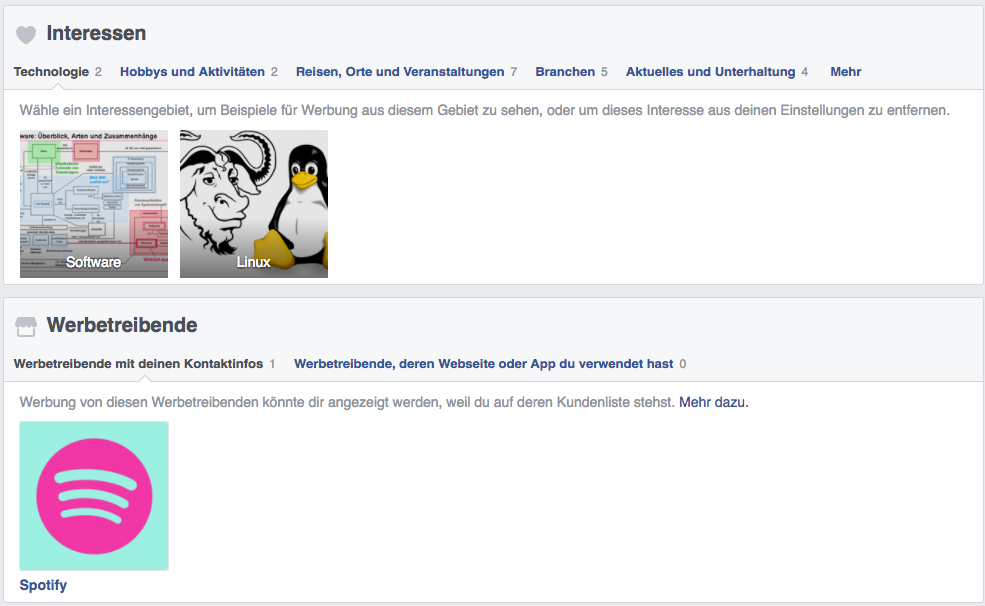Viewport: 985px width, 606px height.
Task: Switch to Hobbys und Aktivitäten tab
Action: pyautogui.click(x=199, y=72)
